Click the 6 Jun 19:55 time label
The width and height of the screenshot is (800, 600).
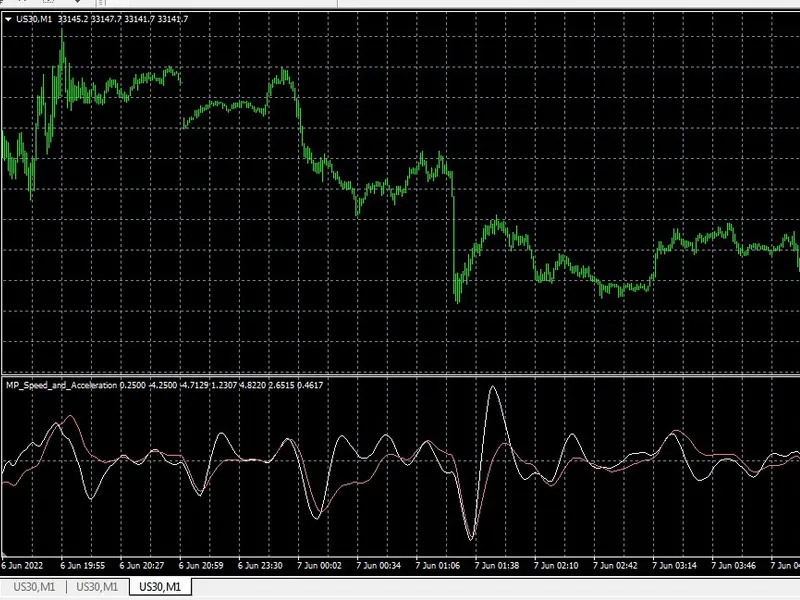(x=82, y=565)
